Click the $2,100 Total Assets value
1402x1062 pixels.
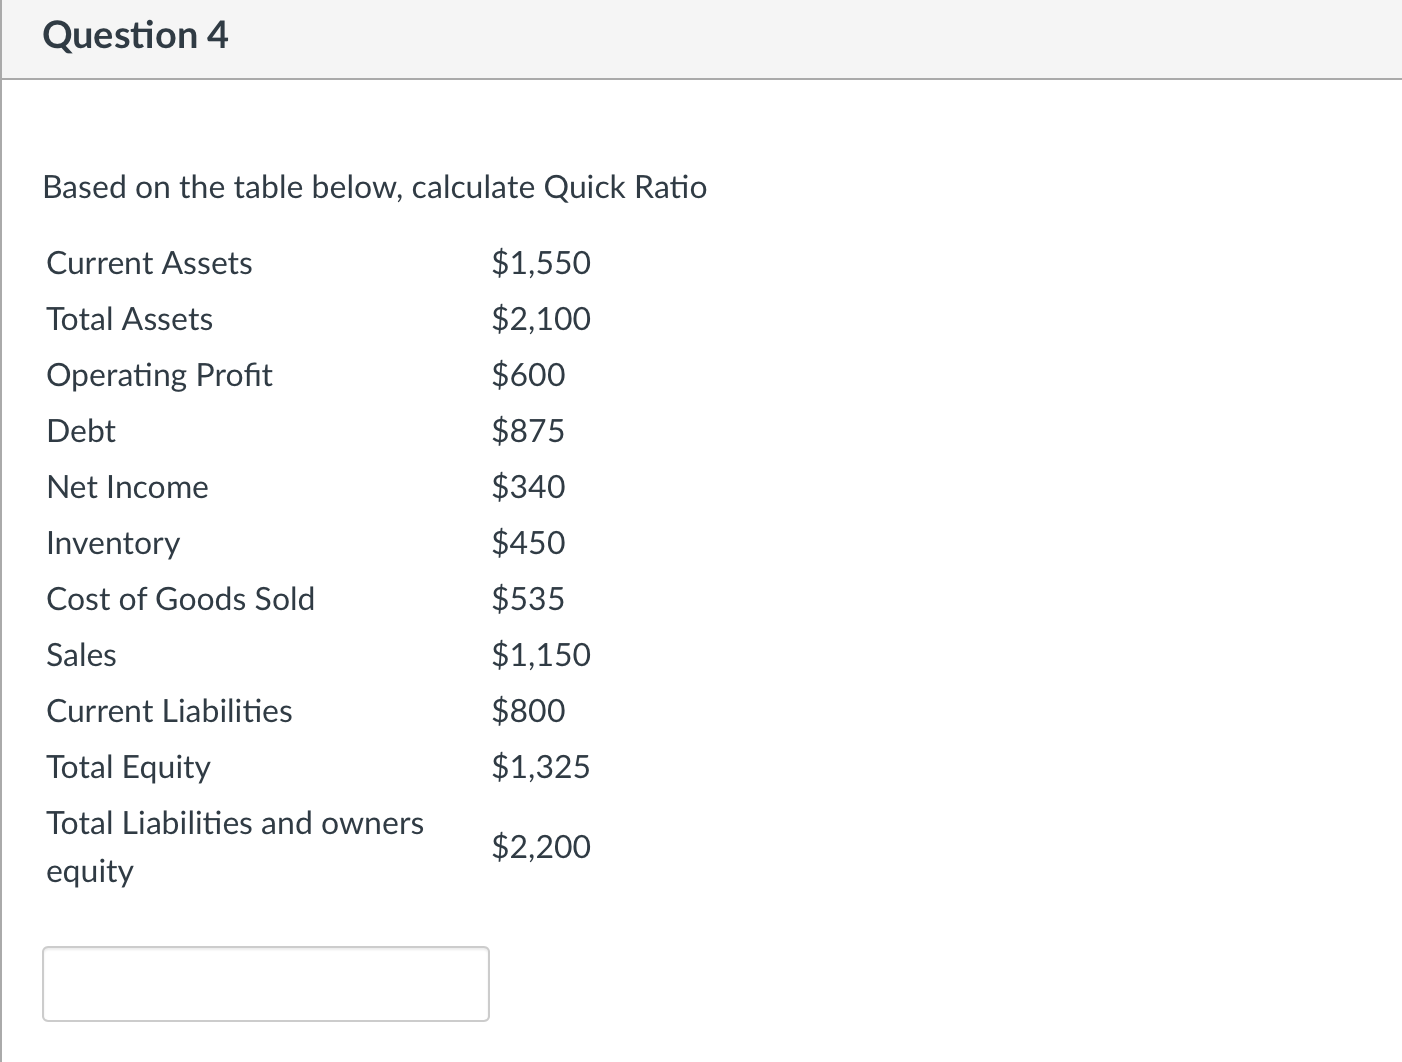pyautogui.click(x=541, y=319)
